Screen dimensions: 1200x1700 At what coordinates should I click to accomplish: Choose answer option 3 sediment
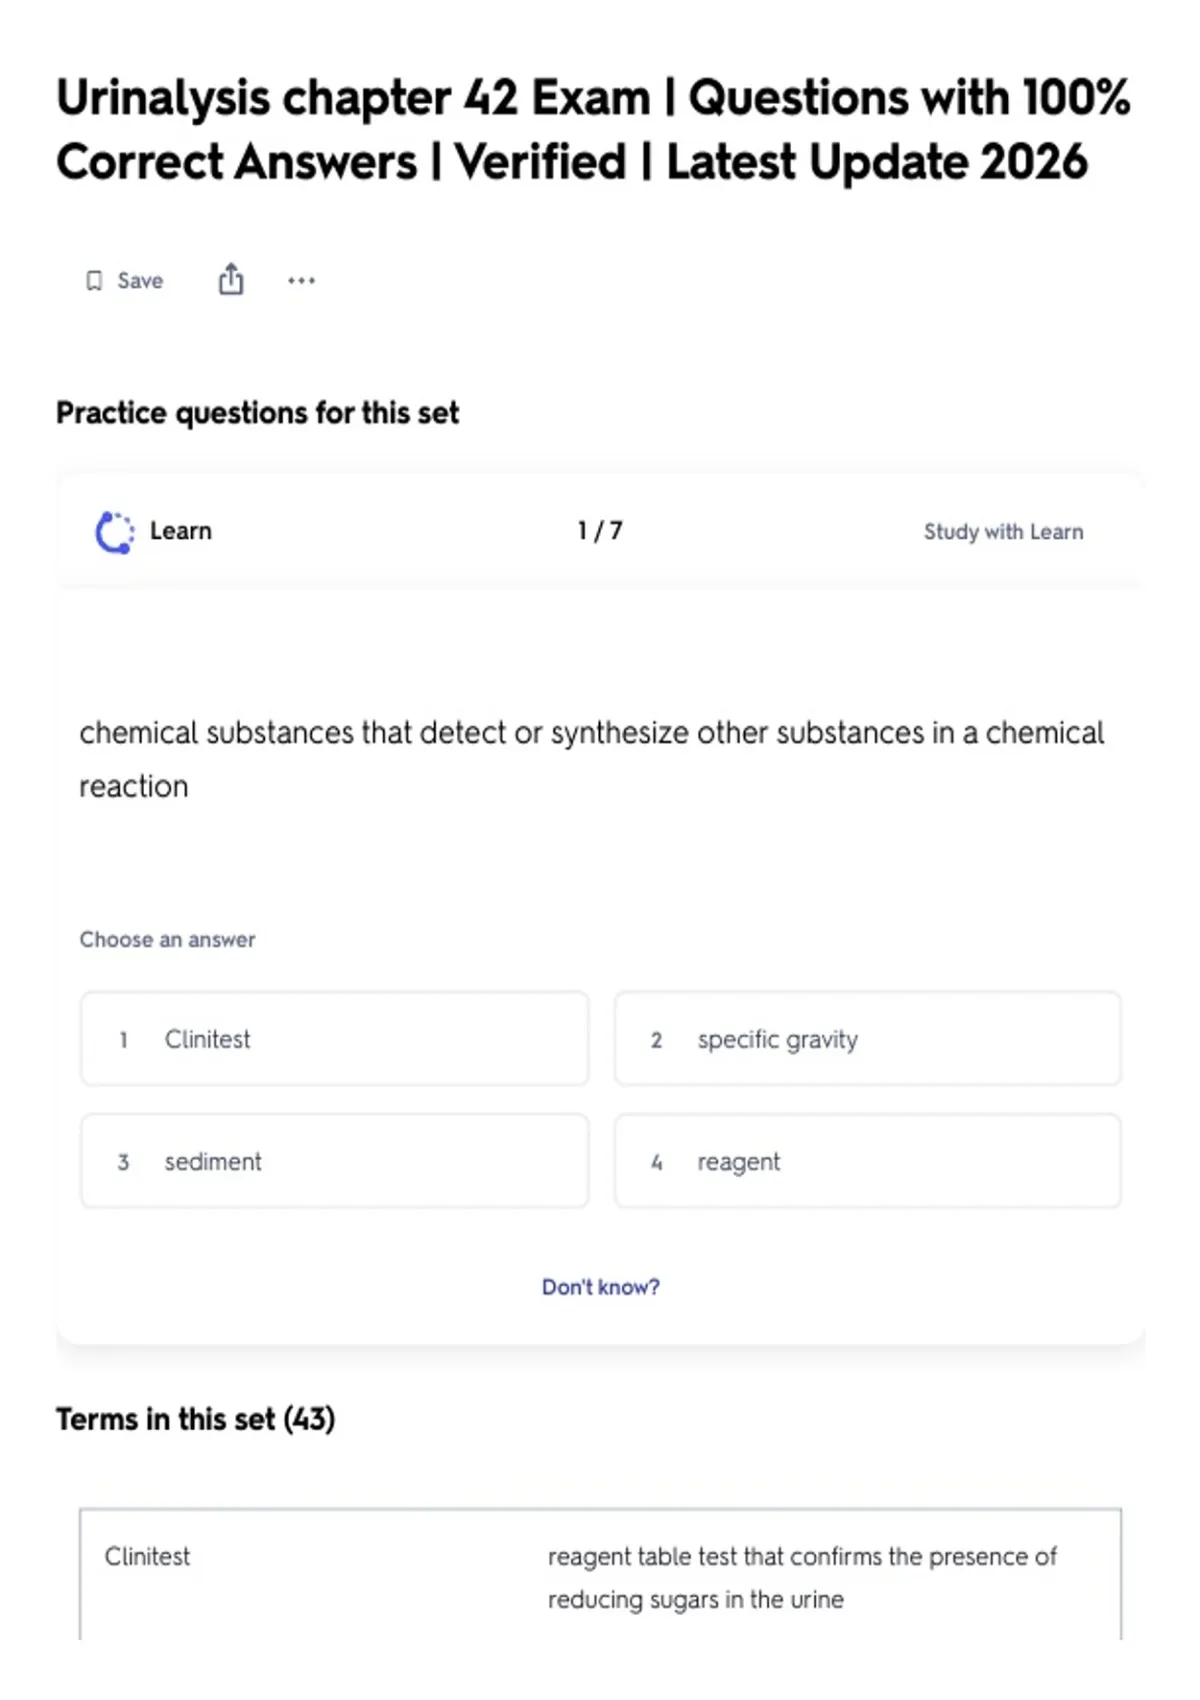coord(334,1161)
